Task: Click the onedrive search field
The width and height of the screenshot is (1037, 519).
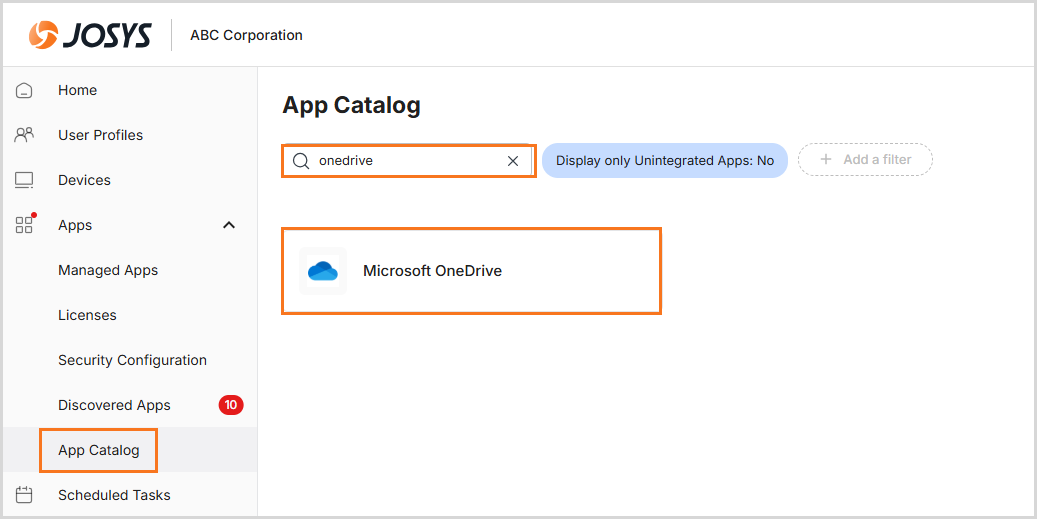Action: [408, 161]
